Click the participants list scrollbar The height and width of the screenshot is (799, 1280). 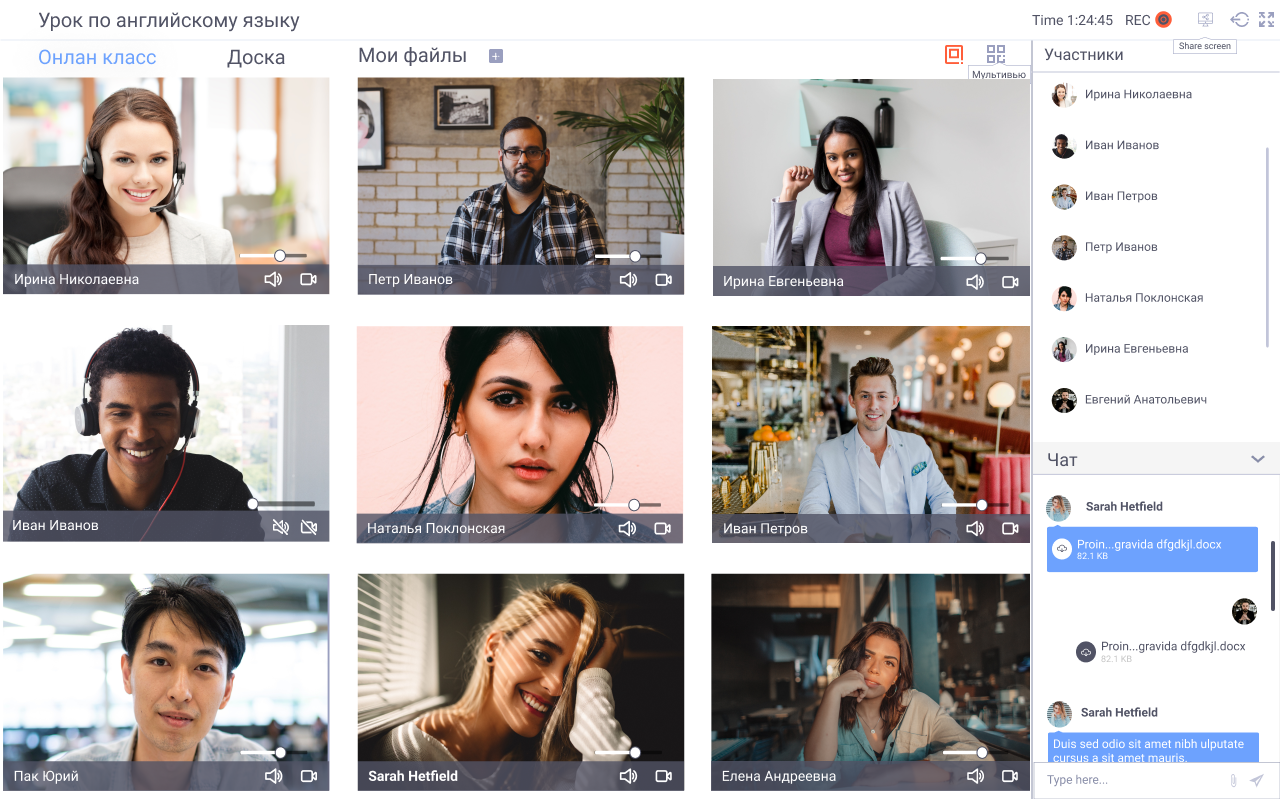[1267, 248]
